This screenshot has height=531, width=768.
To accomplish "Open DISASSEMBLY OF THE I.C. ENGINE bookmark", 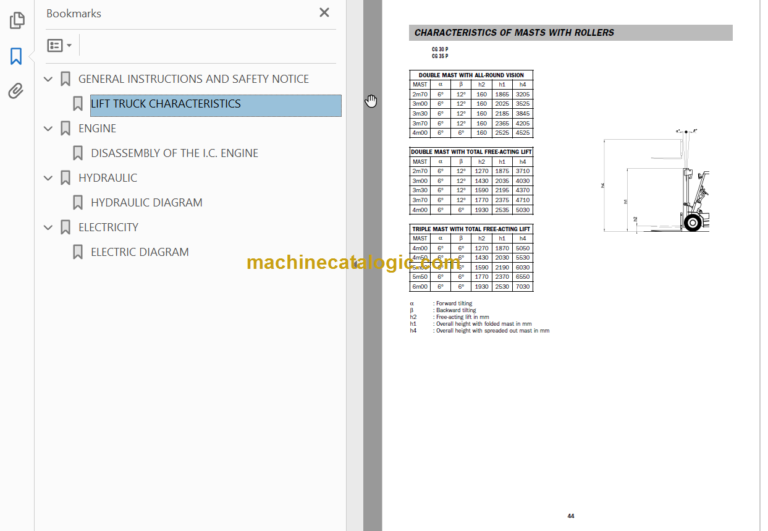I will point(174,153).
